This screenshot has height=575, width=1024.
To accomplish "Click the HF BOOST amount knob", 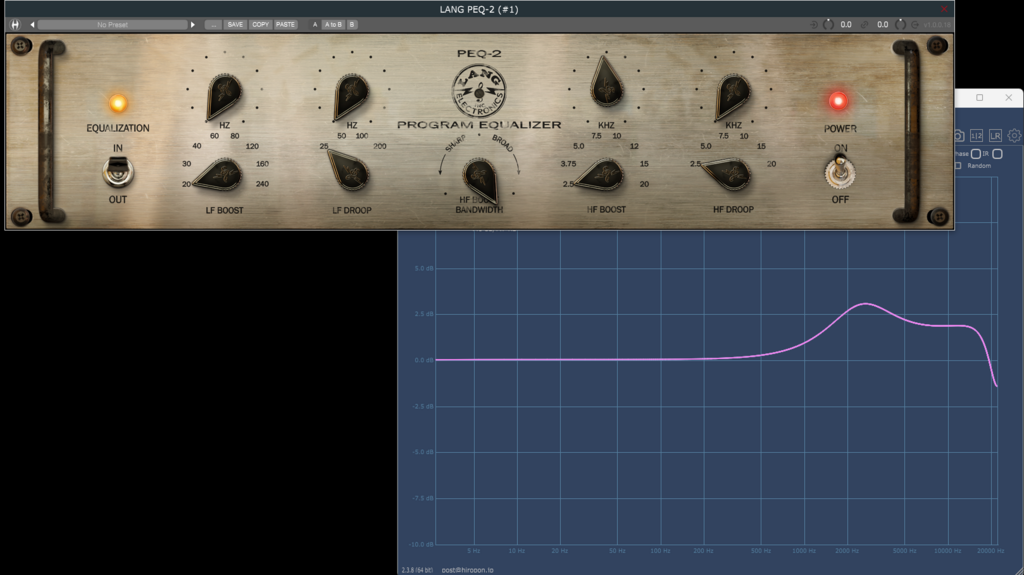I will point(601,175).
